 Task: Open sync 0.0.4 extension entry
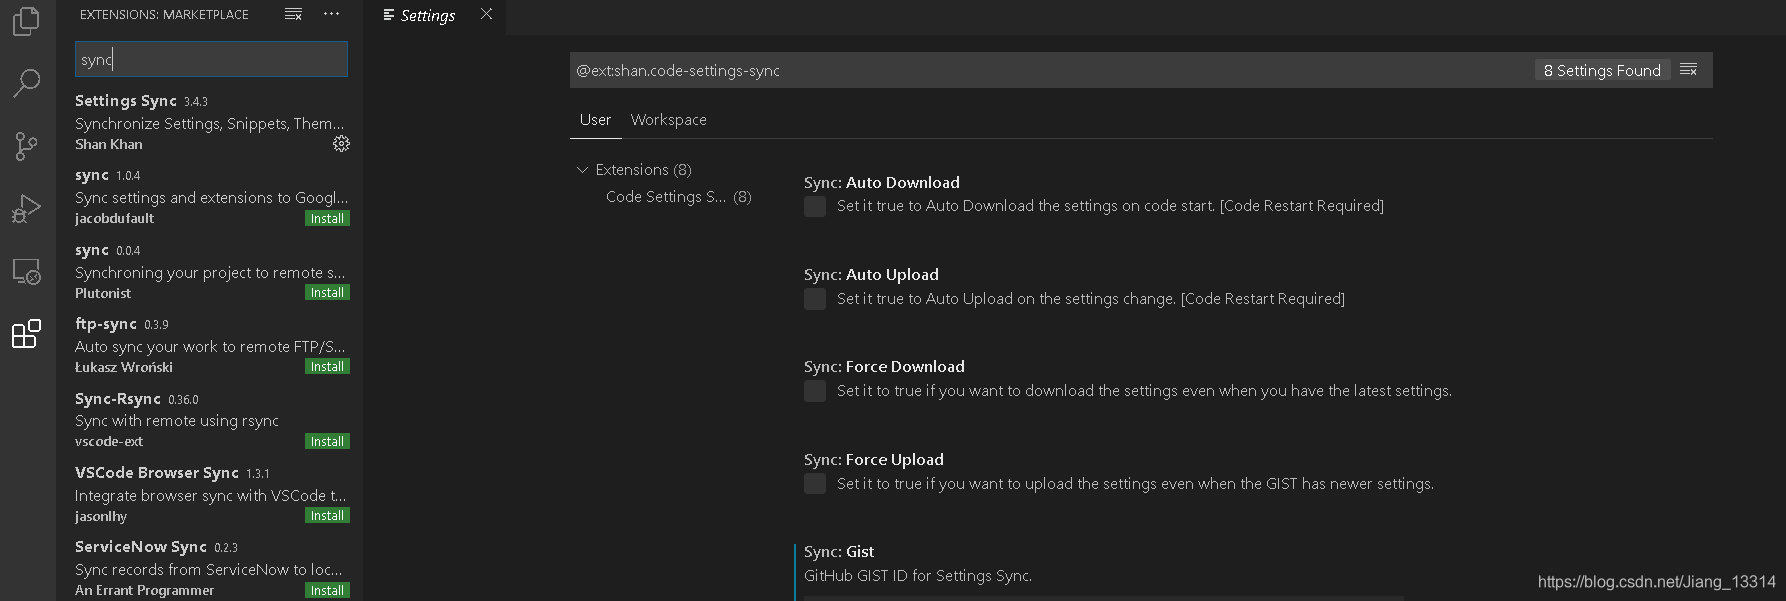coord(210,271)
